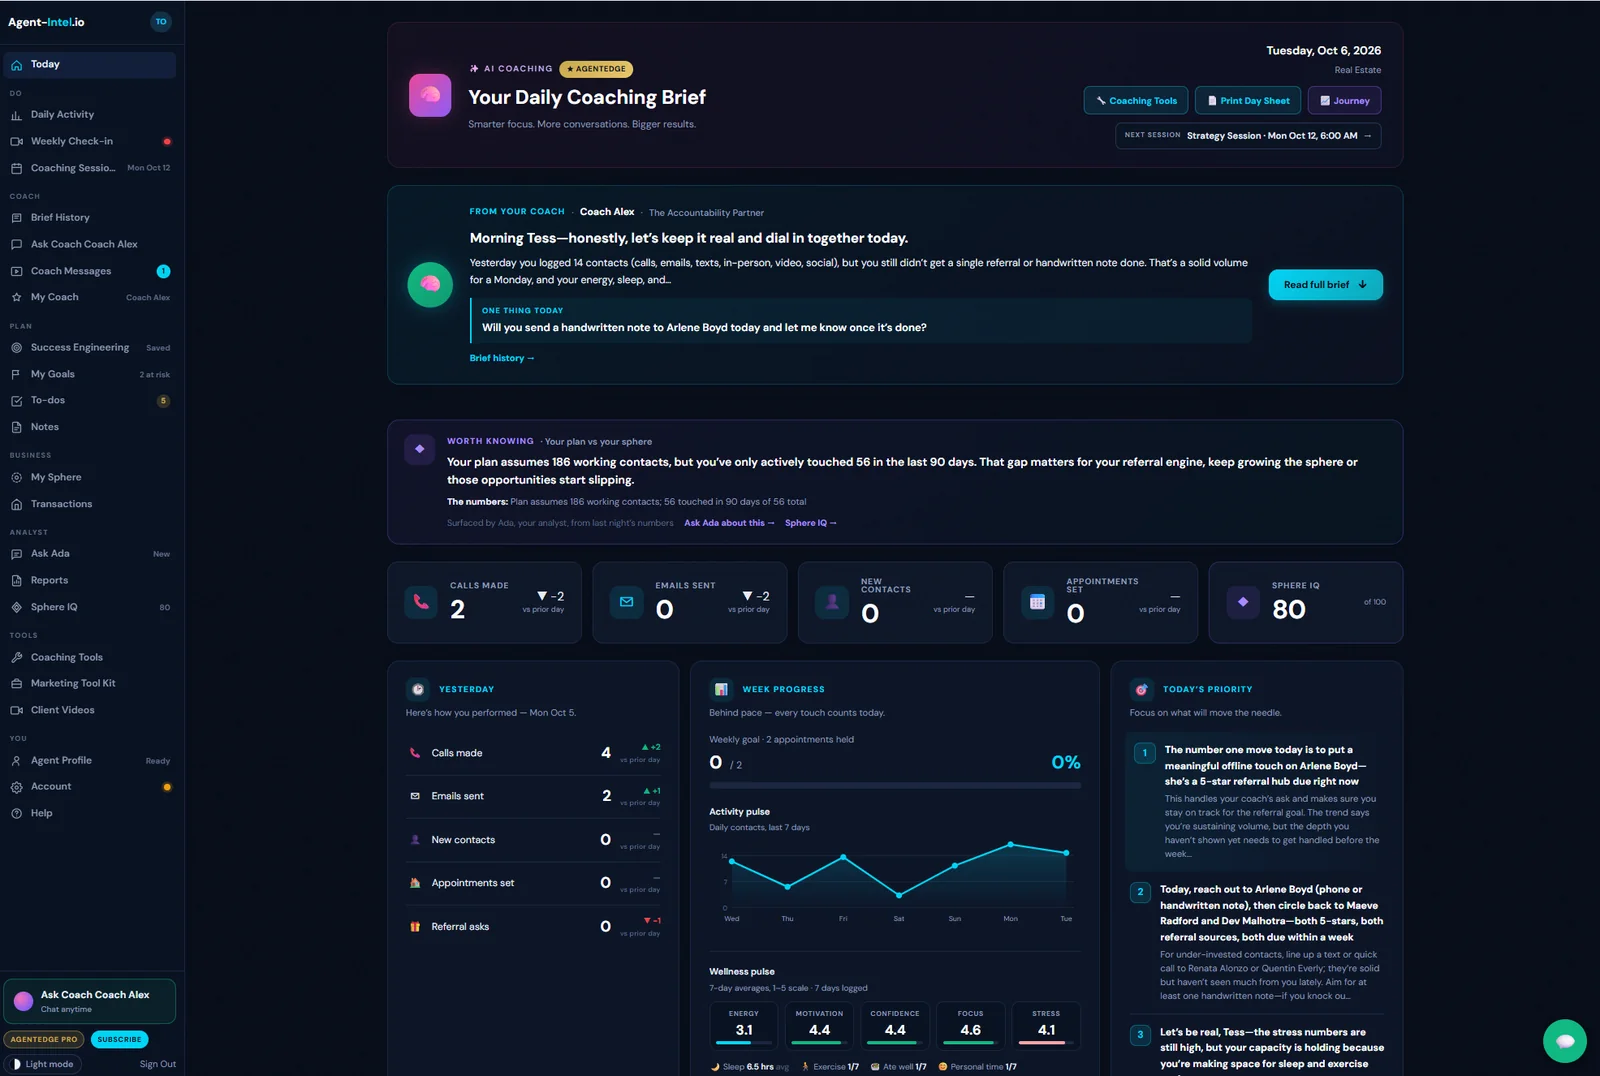The height and width of the screenshot is (1076, 1600).
Task: Follow the Brief history link
Action: tap(502, 358)
